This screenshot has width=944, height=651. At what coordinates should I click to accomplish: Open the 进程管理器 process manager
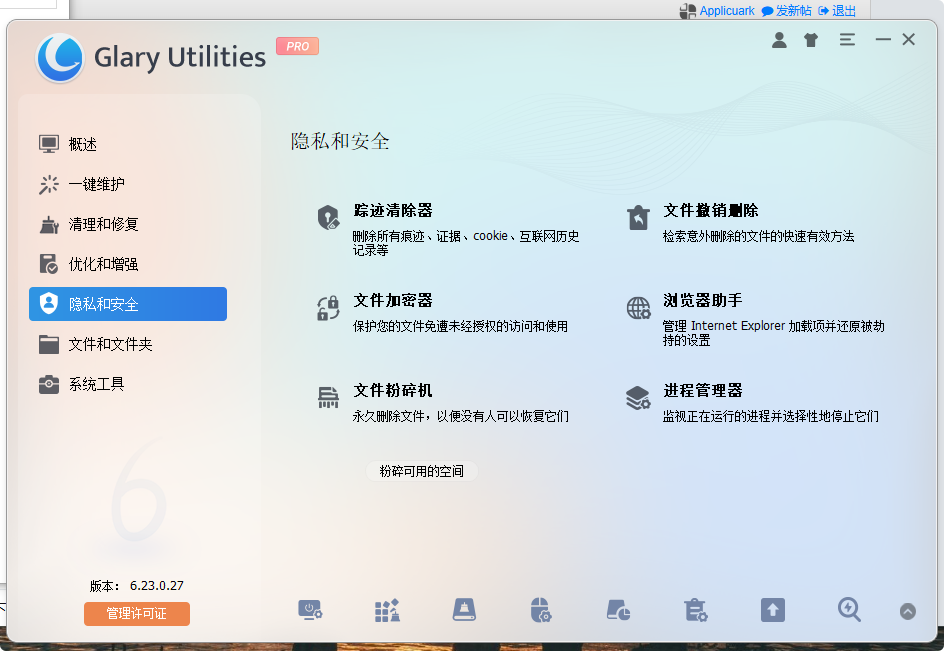point(705,391)
